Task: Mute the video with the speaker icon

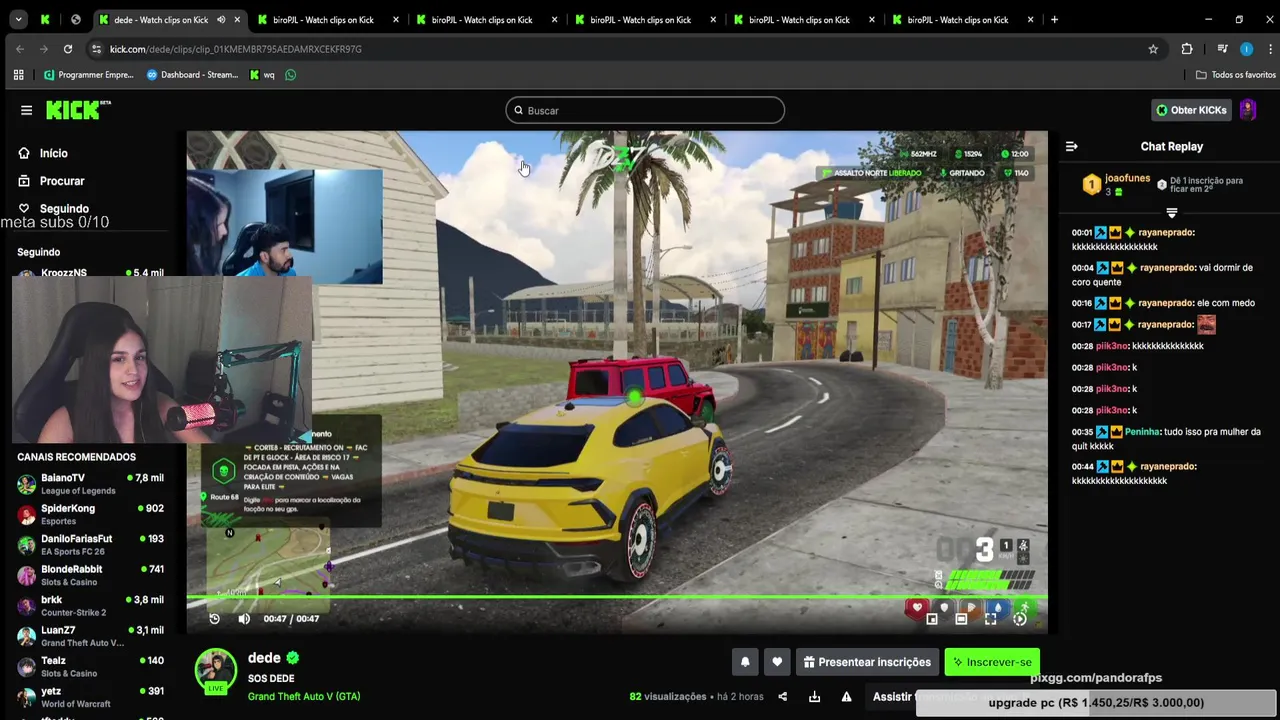Action: tap(244, 619)
